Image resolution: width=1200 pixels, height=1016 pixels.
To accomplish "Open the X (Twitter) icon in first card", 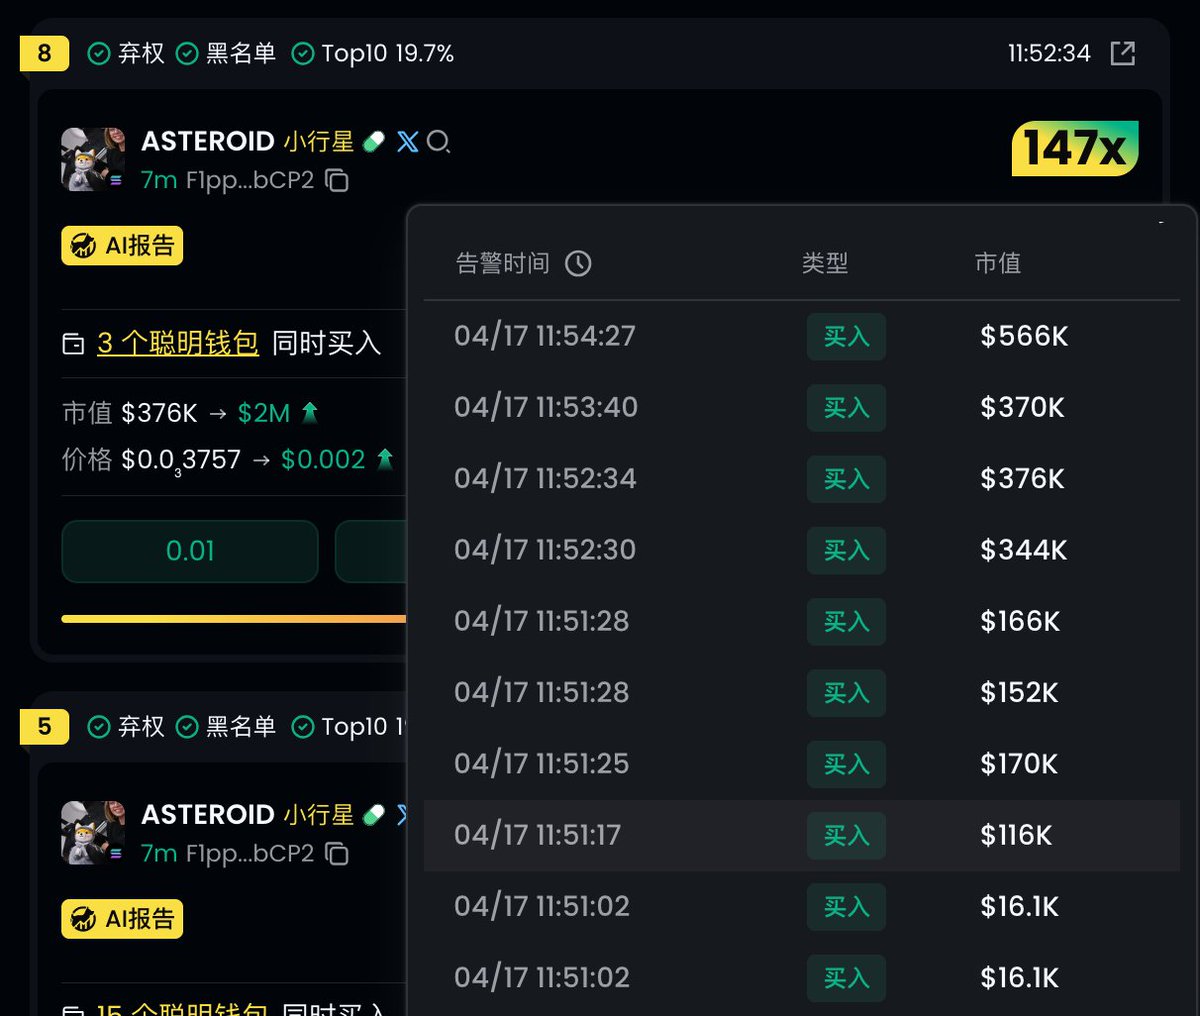I will [407, 142].
